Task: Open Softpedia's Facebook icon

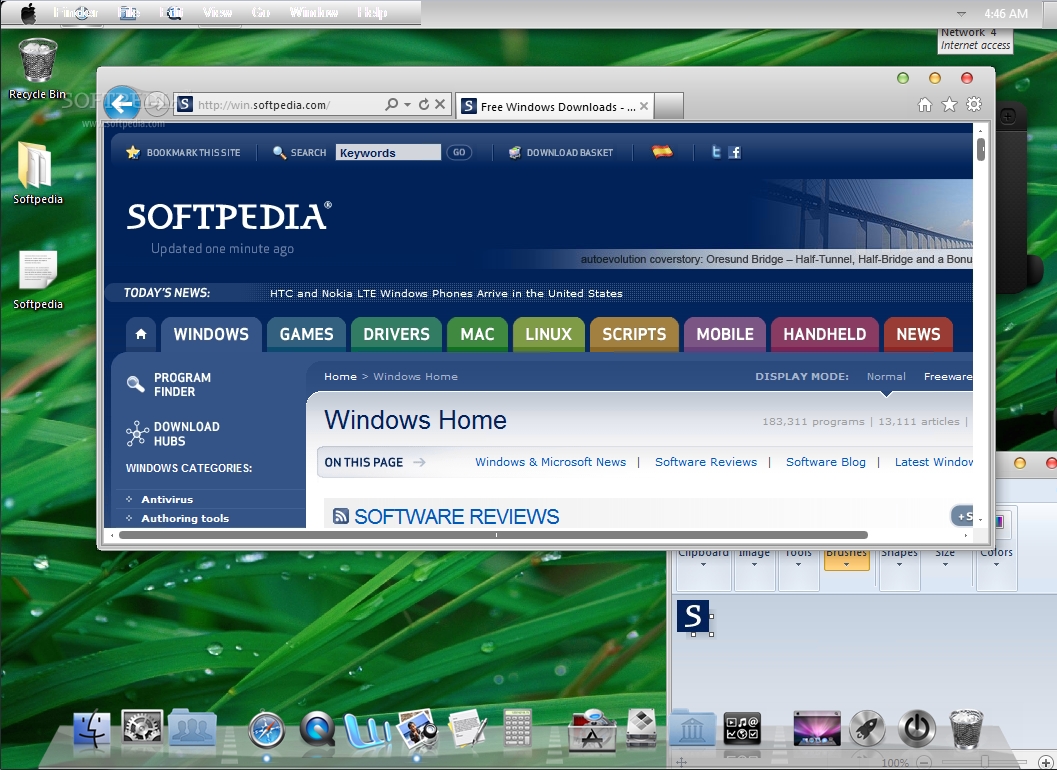Action: [734, 152]
